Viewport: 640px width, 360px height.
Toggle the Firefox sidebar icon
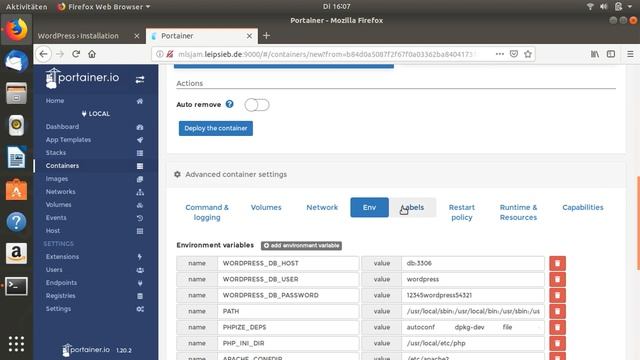pos(611,54)
